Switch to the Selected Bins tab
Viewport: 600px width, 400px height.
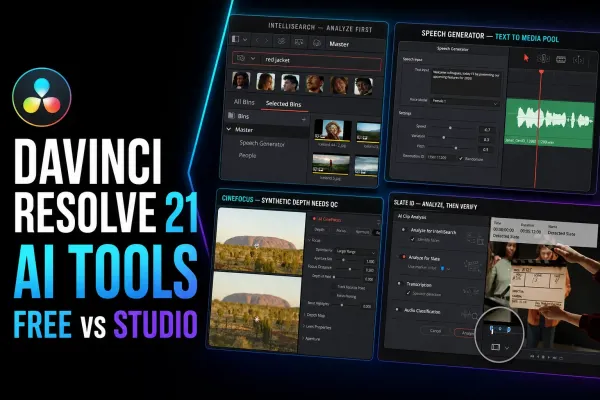tap(284, 104)
